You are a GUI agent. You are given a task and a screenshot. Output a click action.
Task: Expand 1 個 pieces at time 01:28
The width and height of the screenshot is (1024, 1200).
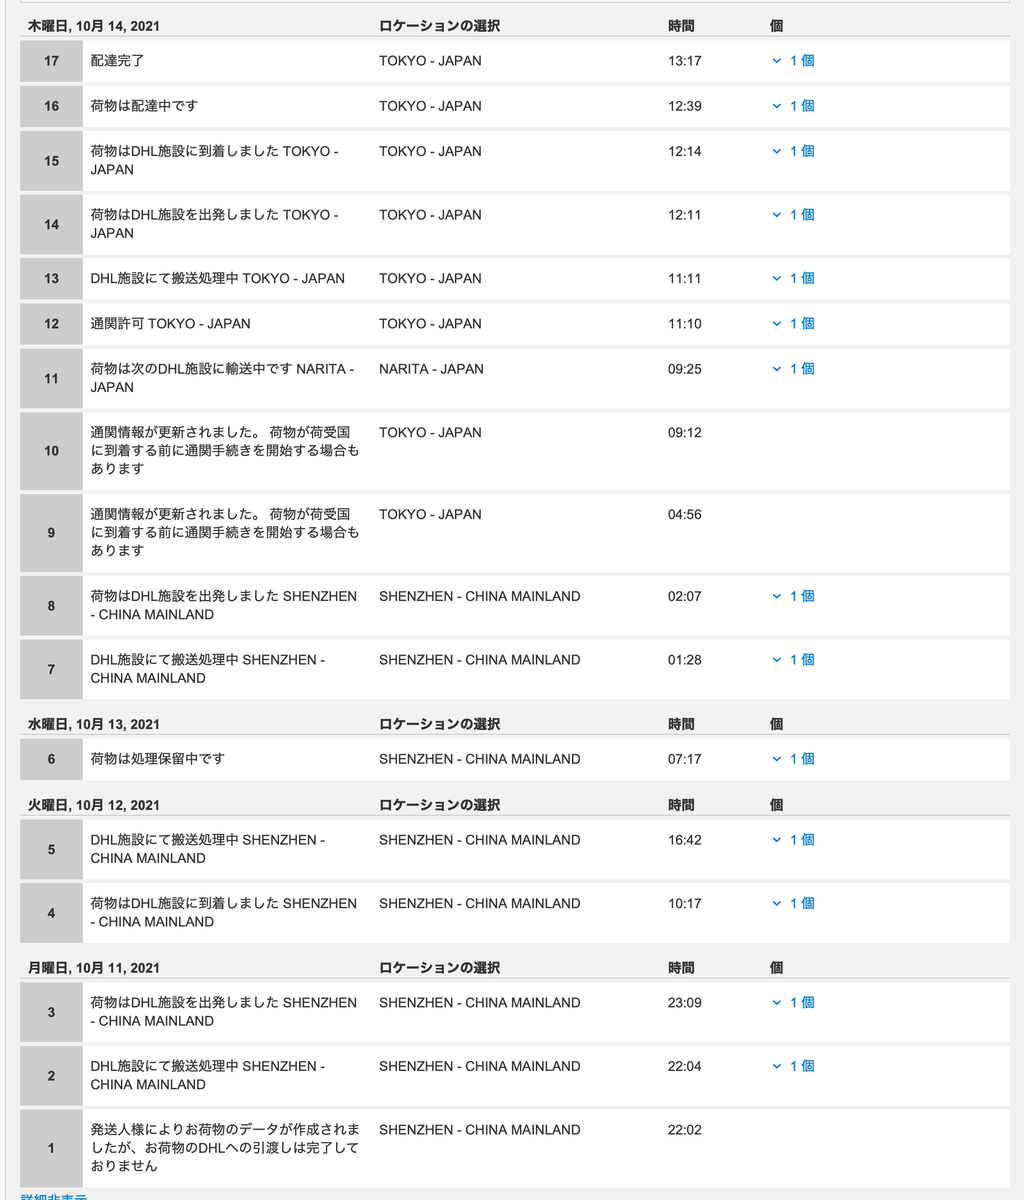point(793,660)
